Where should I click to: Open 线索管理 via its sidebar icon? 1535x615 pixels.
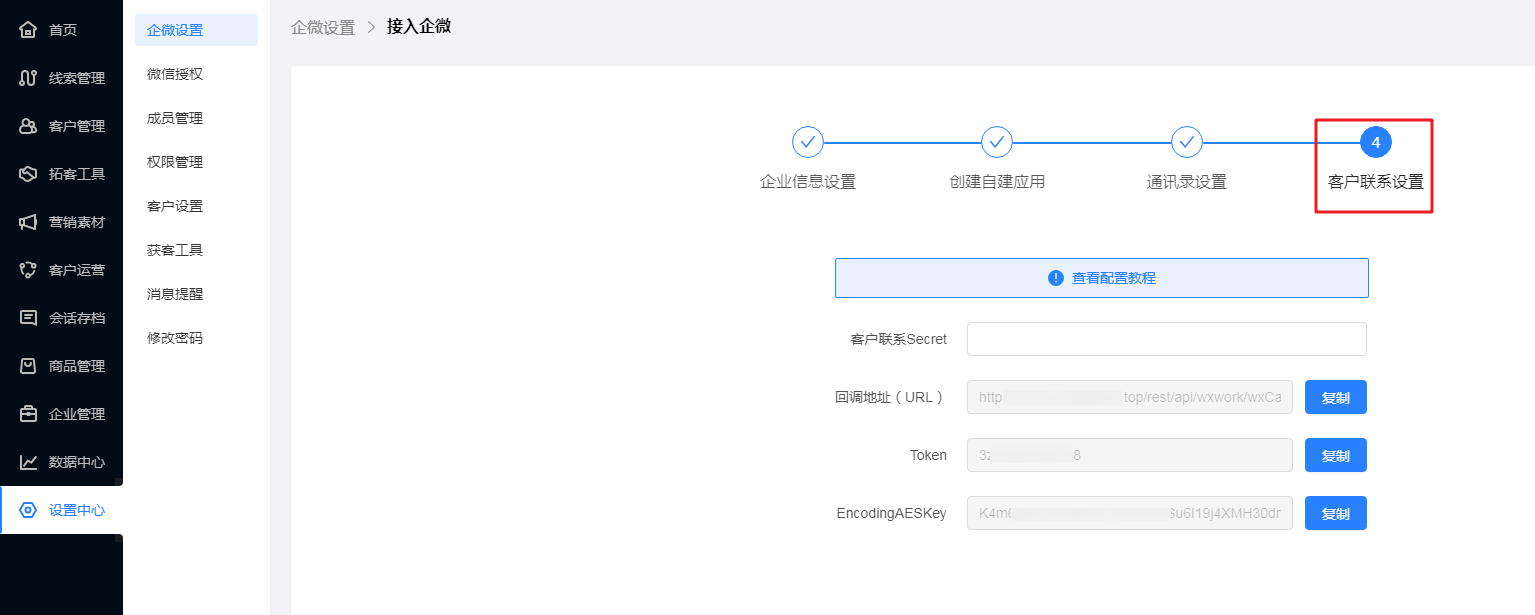pyautogui.click(x=29, y=78)
